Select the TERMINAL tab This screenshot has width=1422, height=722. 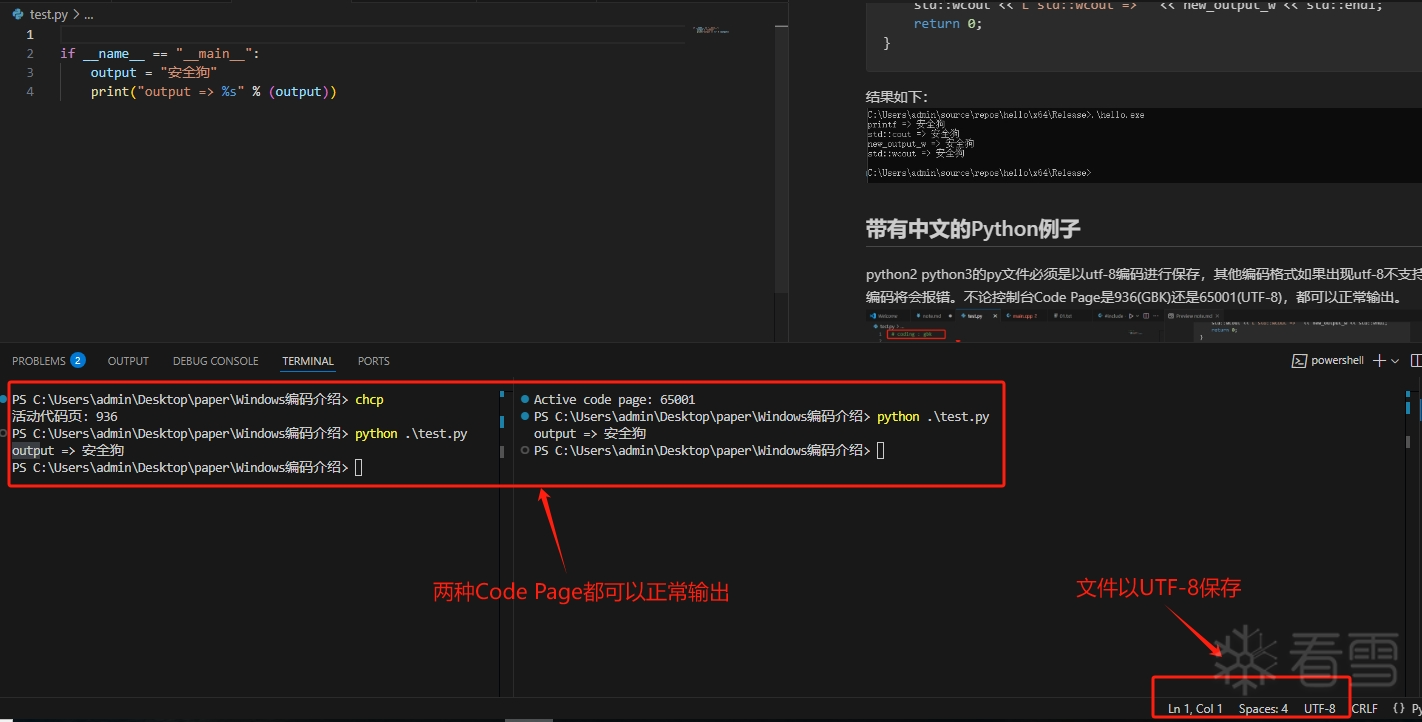click(308, 361)
